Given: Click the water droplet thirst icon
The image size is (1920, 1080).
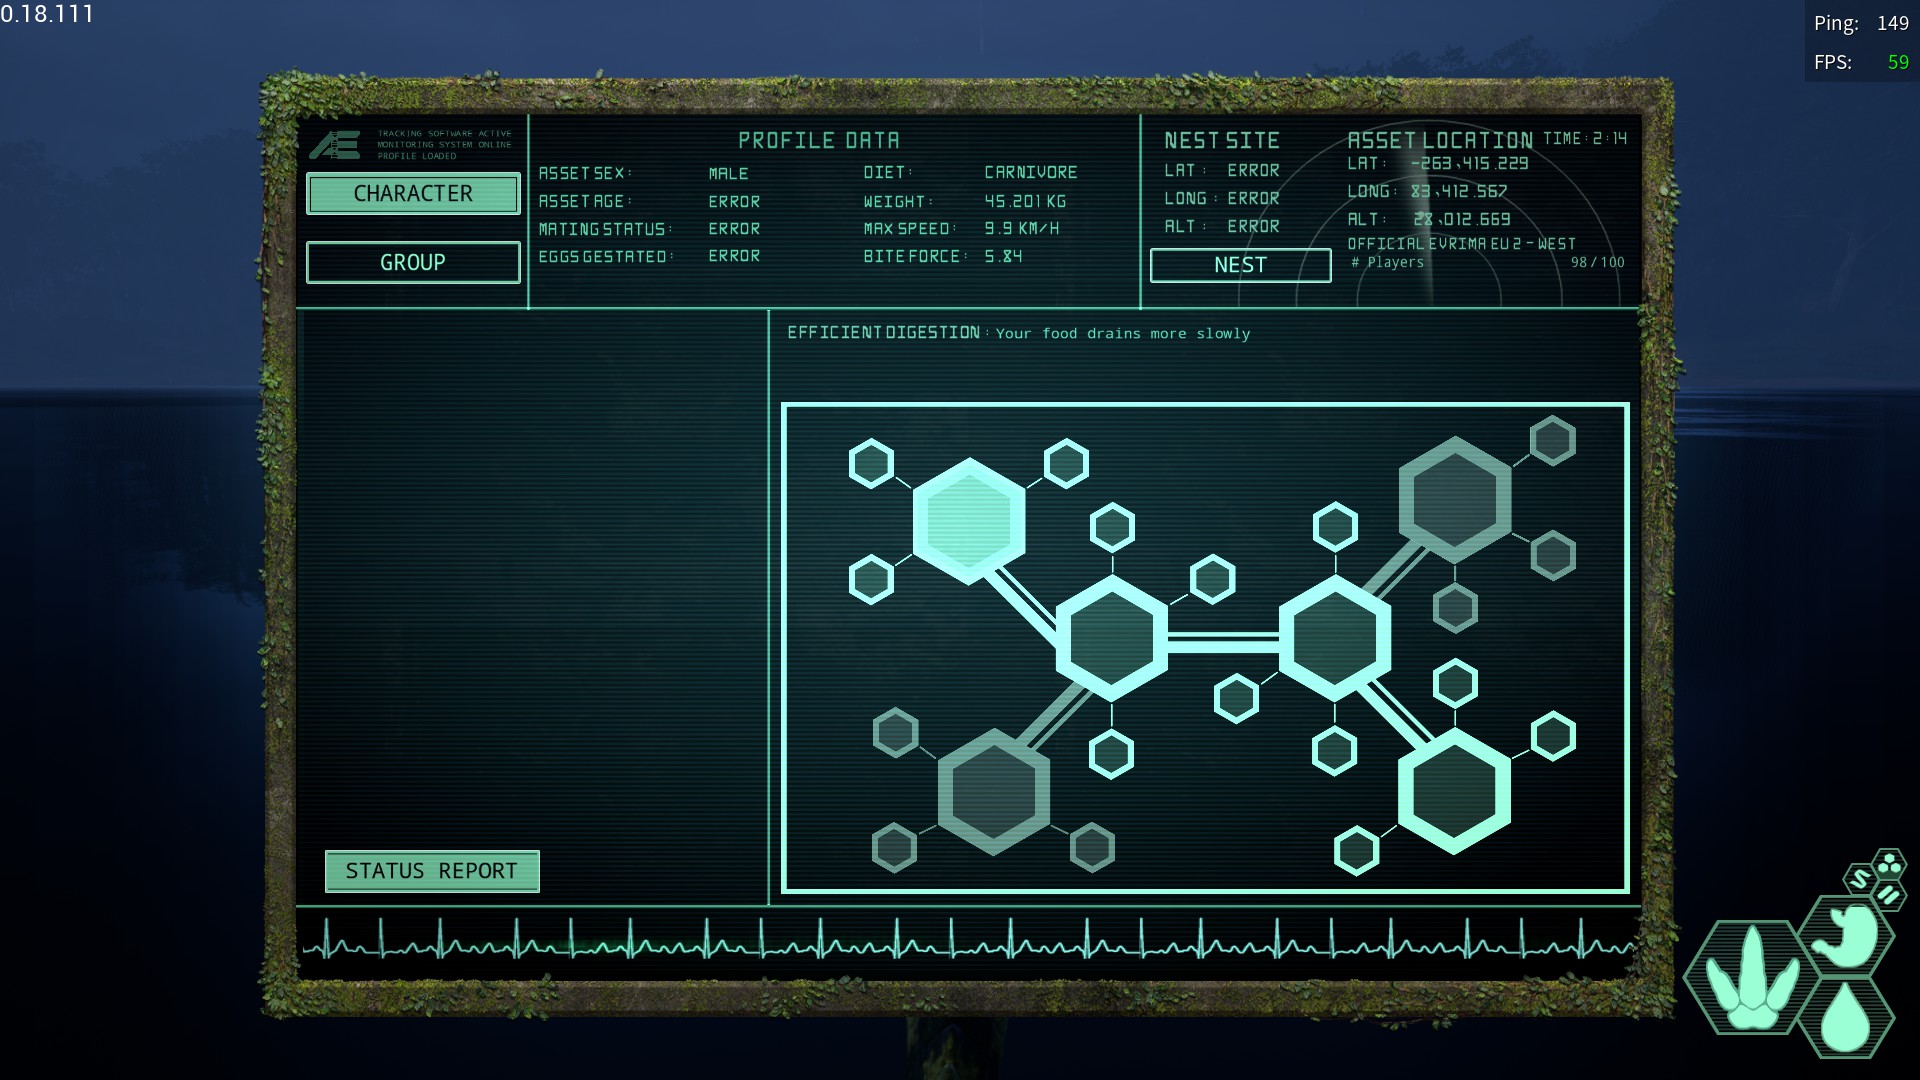Looking at the screenshot, I should [1846, 1017].
